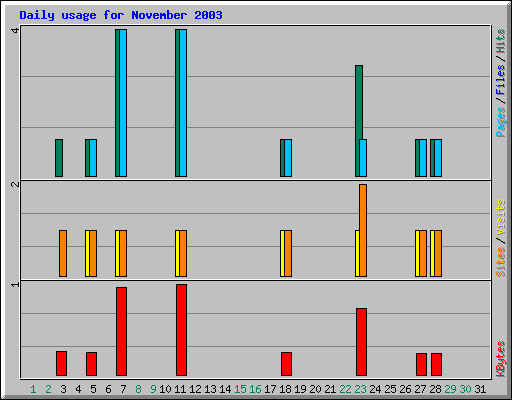The image size is (512, 400).
Task: Click the orange Sites bar for day 3
Action: pos(63,253)
